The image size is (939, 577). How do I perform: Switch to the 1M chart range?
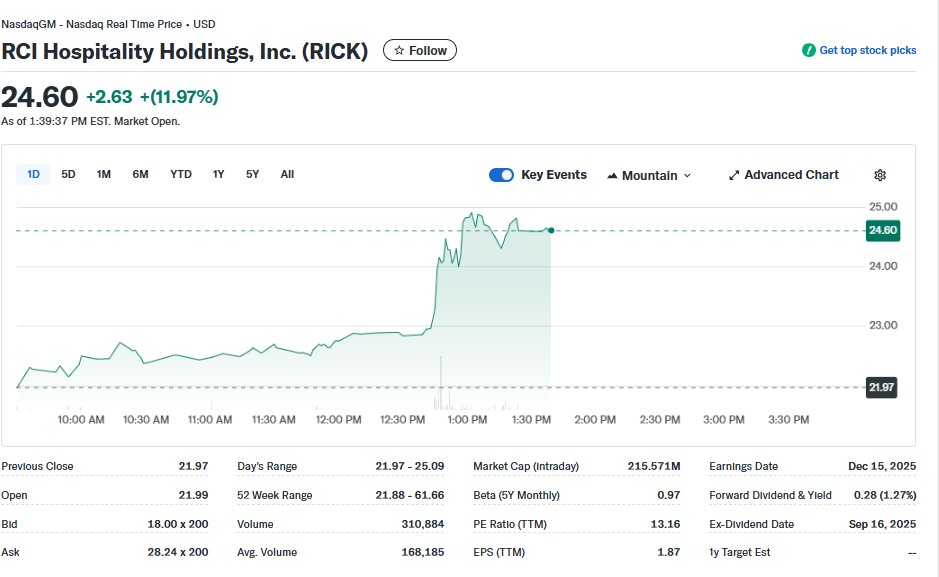(x=102, y=174)
